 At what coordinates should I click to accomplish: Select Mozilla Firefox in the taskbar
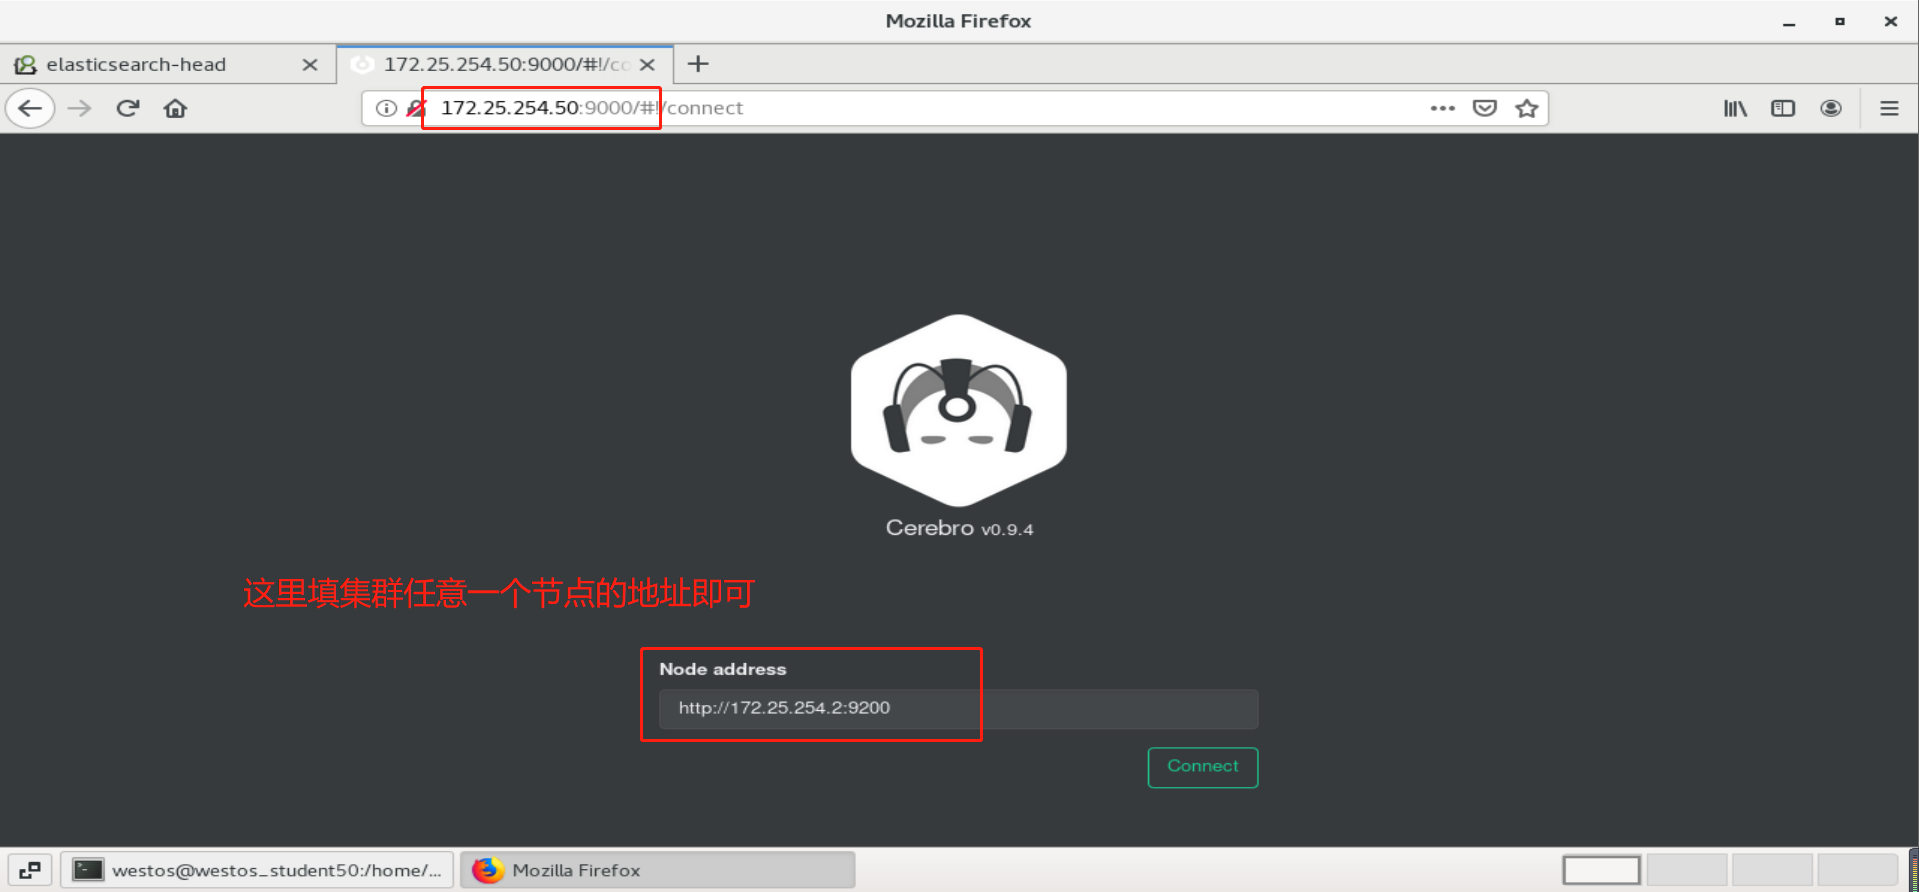pos(657,870)
